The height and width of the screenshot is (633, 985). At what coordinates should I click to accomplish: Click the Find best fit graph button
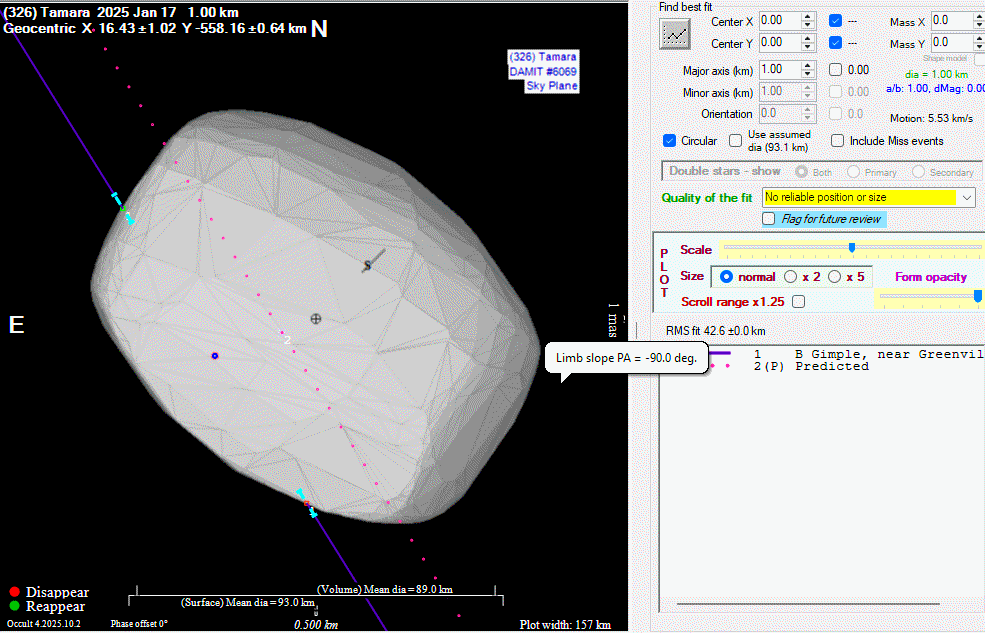[677, 33]
